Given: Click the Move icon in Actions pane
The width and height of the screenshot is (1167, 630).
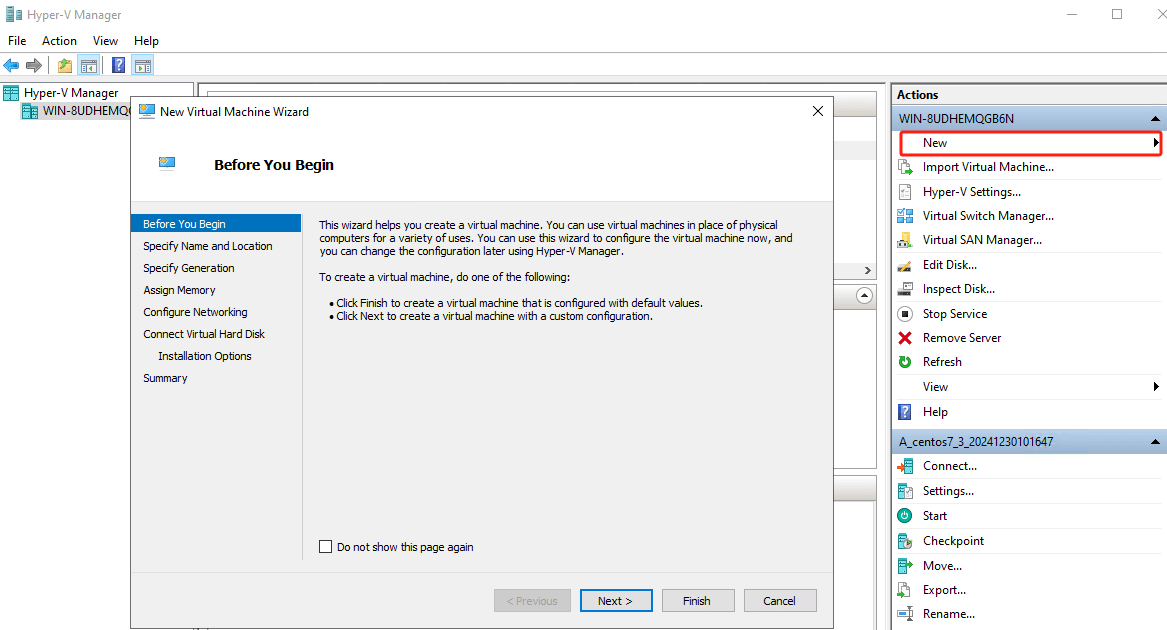Looking at the screenshot, I should (905, 566).
